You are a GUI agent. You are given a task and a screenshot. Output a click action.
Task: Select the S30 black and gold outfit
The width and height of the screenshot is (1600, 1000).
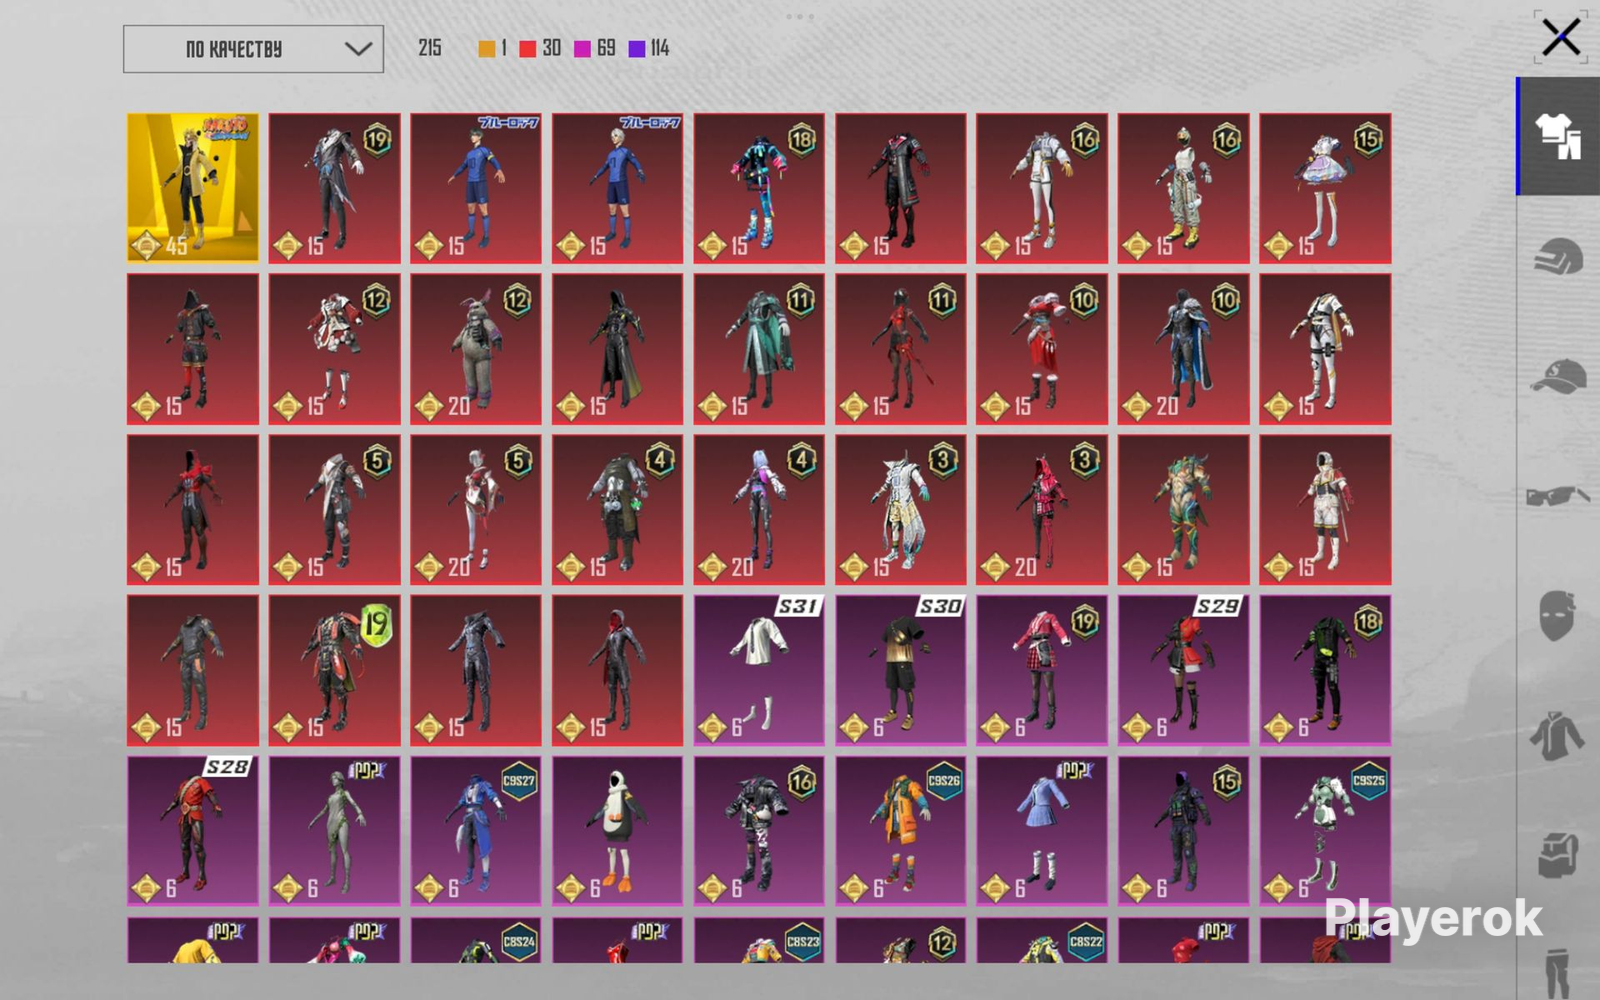pos(901,670)
